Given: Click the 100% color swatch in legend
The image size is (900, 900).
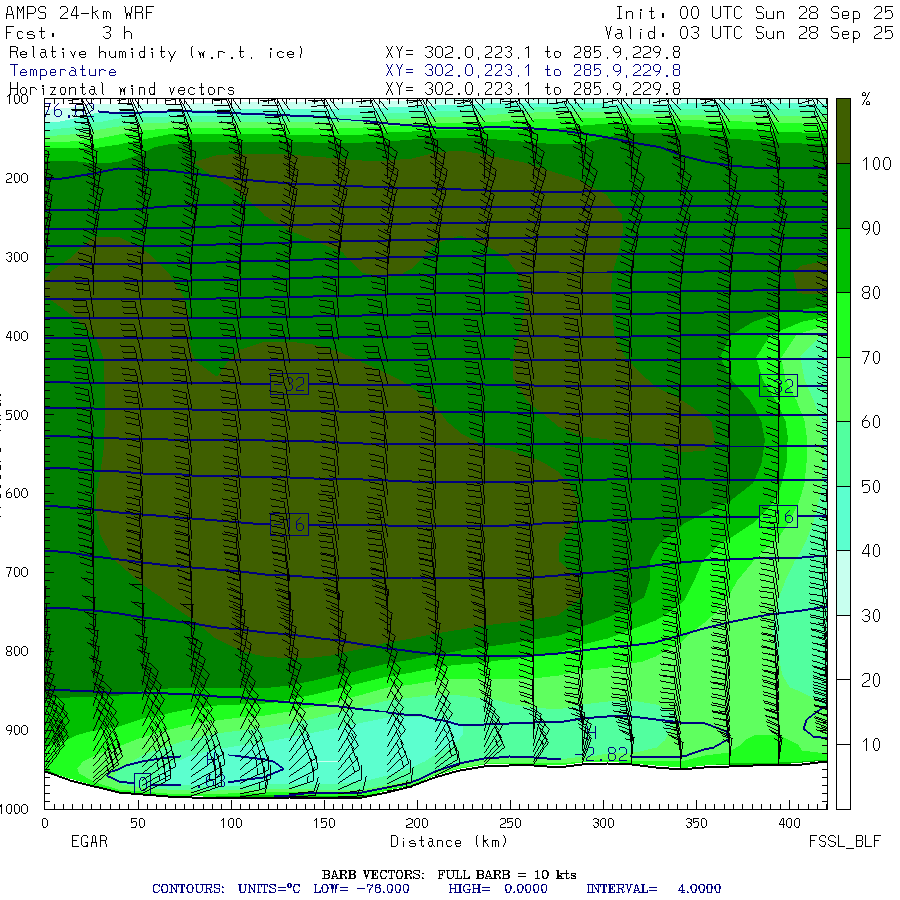Looking at the screenshot, I should click(843, 131).
